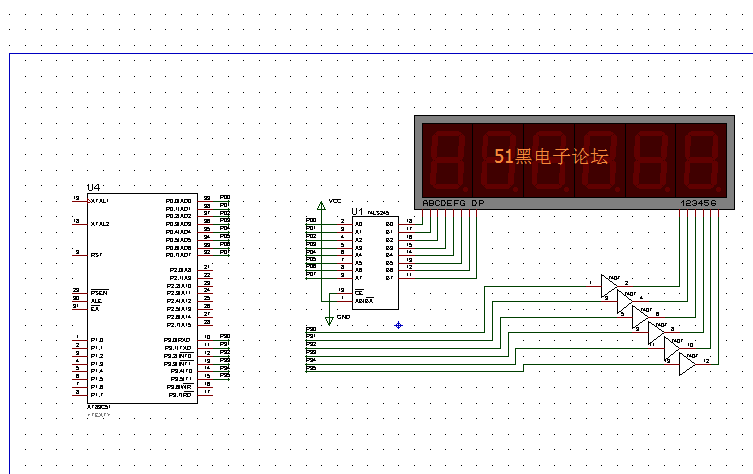Click the P30 net terminal beside U4
Image resolution: width=753 pixels, height=474 pixels.
click(224, 337)
